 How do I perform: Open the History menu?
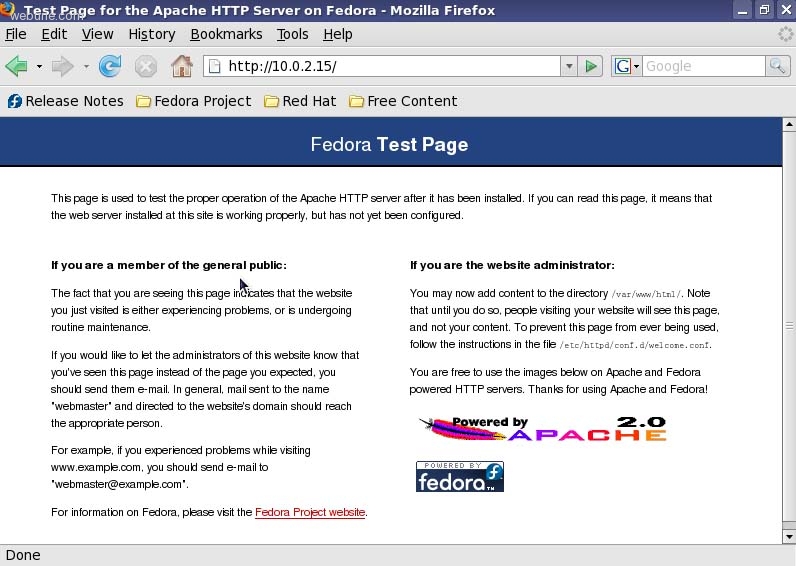[152, 34]
